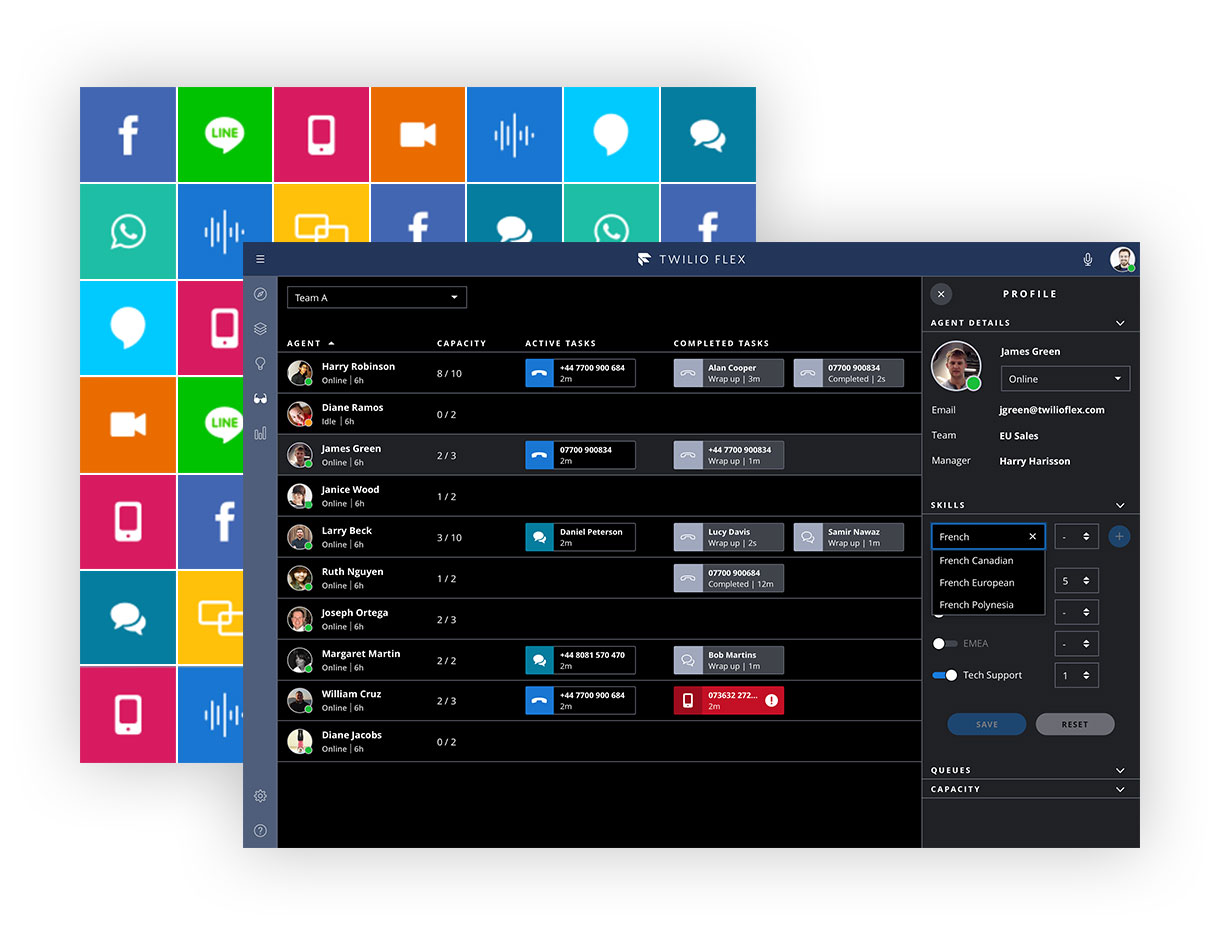
Task: Select the Janice Wood agent row
Action: [599, 496]
